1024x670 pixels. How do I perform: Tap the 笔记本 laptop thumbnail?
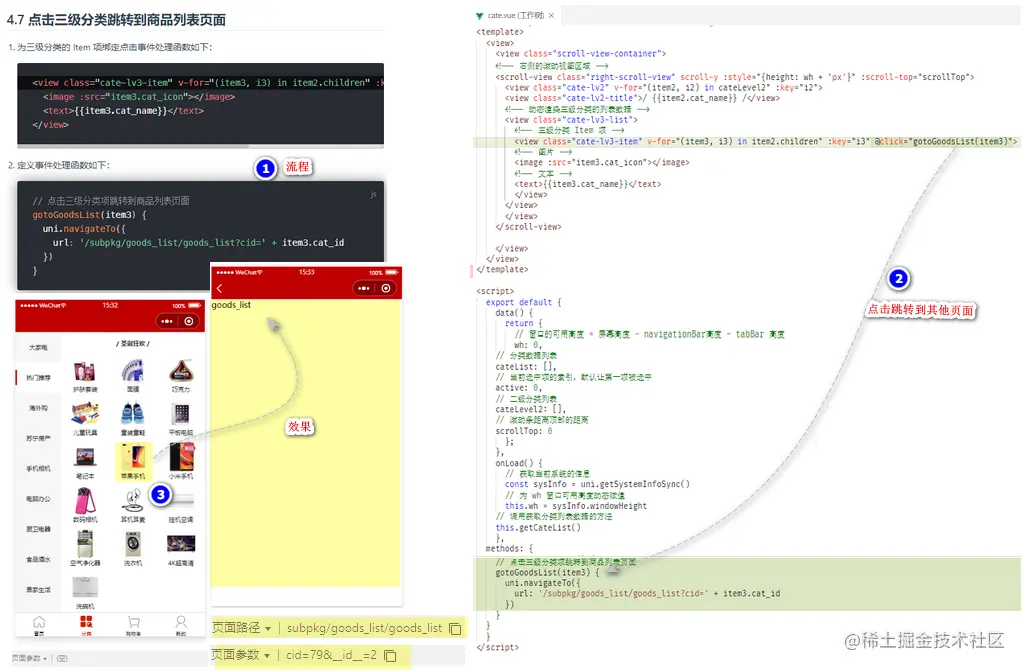tap(85, 457)
